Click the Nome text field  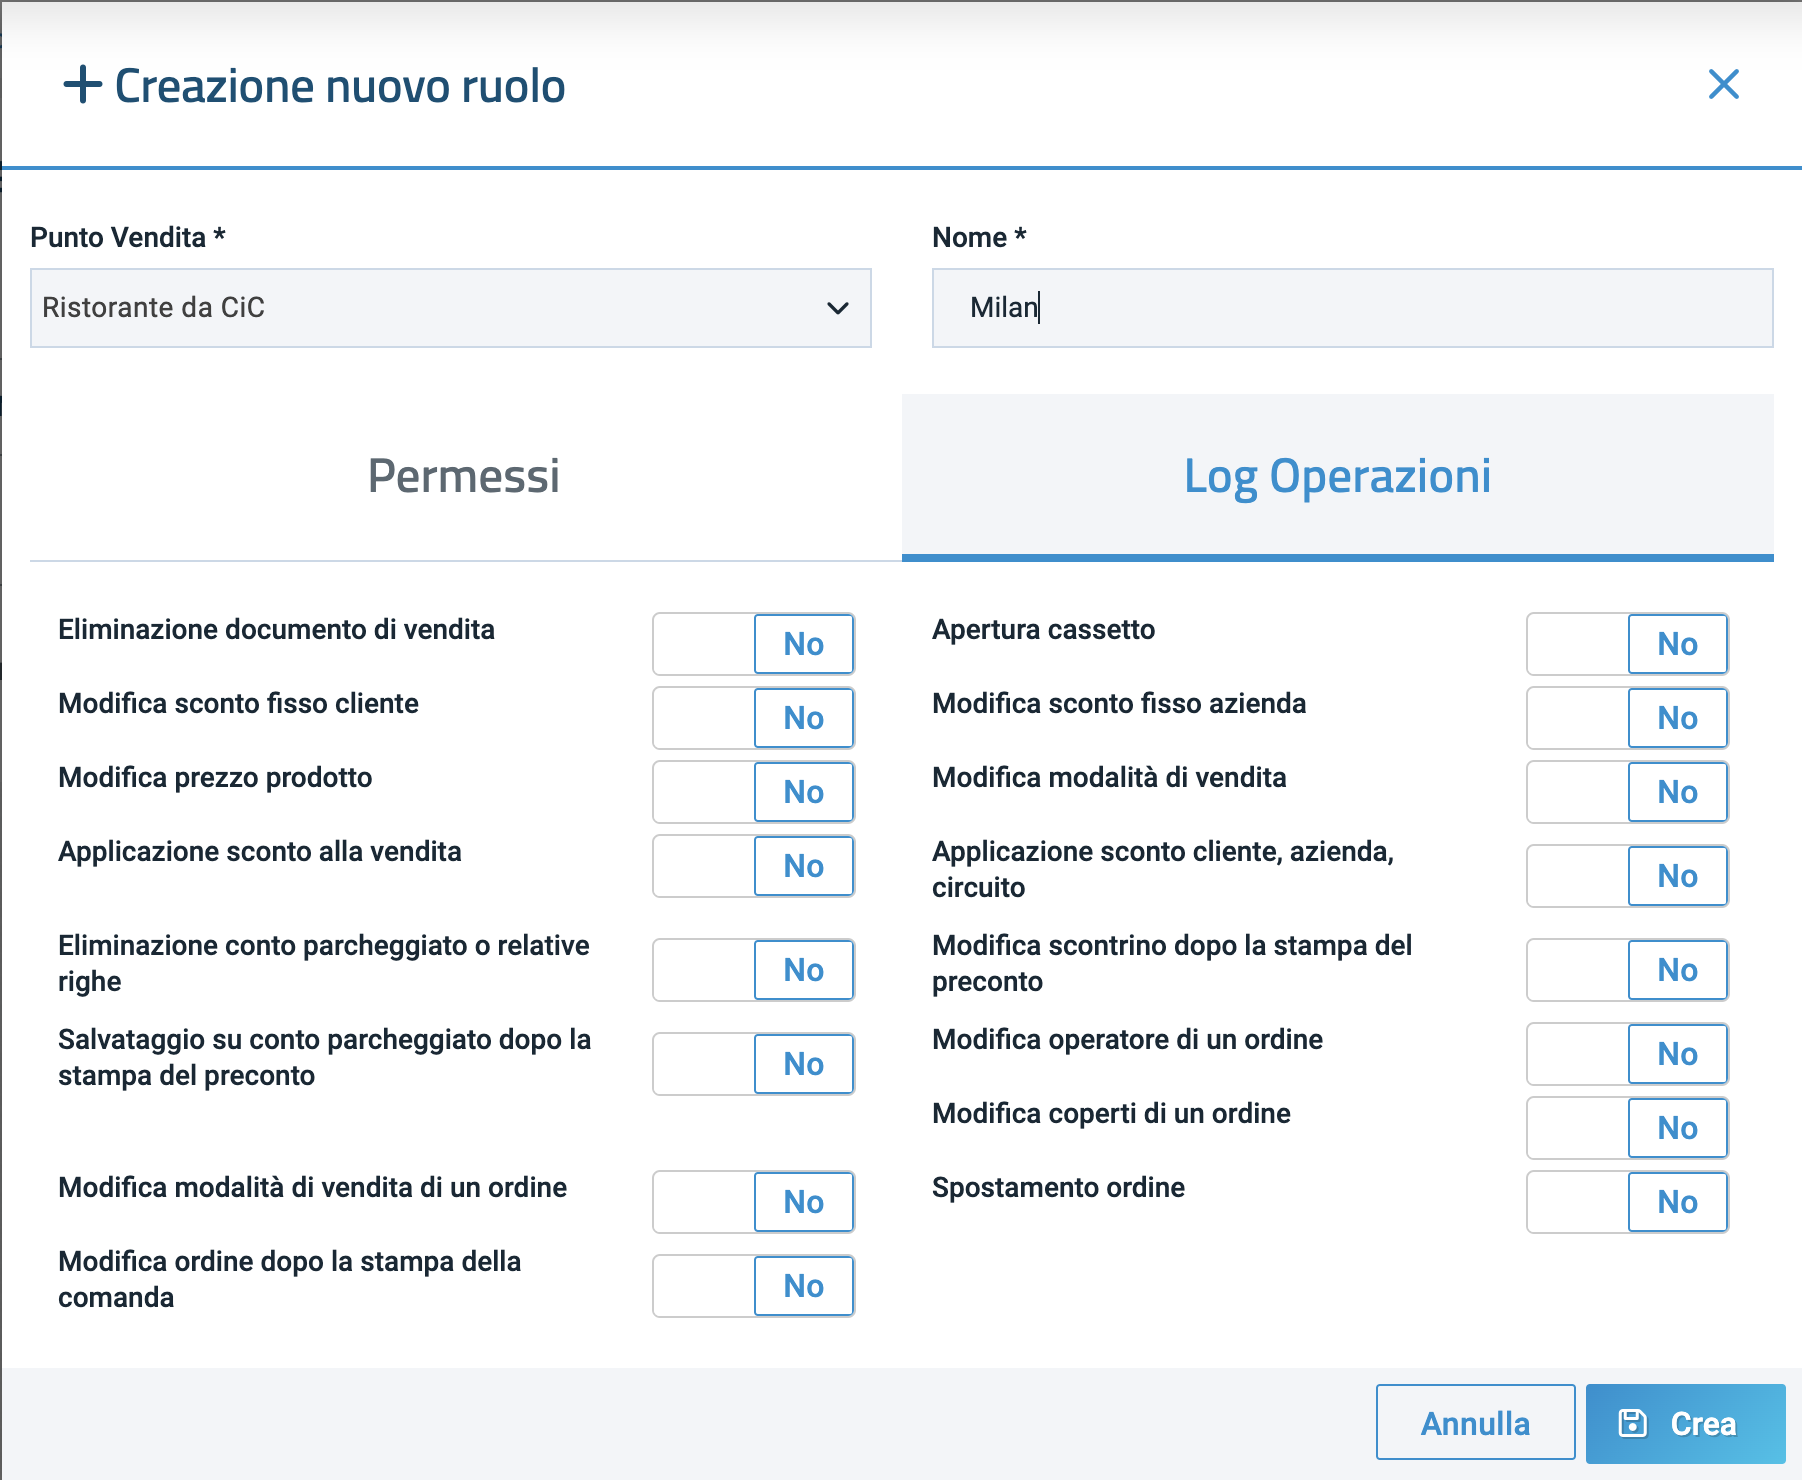pos(1352,308)
